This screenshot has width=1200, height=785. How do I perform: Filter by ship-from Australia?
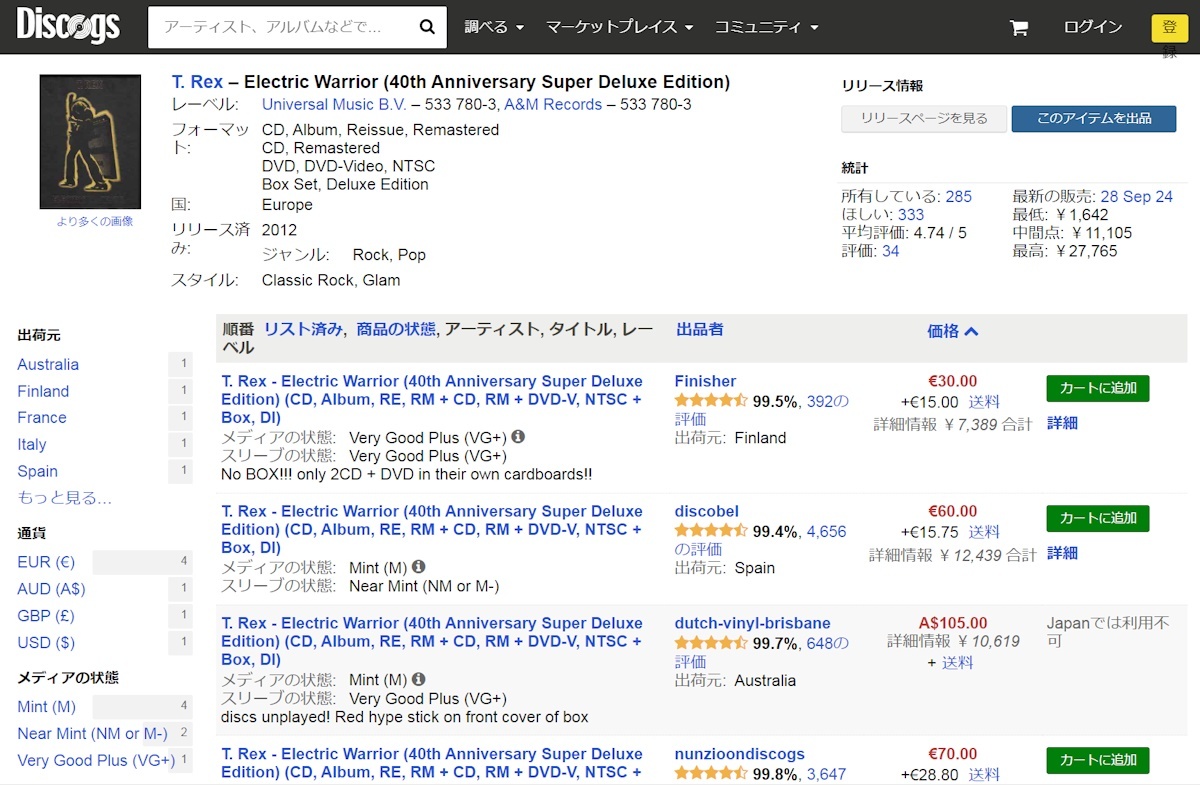click(x=48, y=364)
